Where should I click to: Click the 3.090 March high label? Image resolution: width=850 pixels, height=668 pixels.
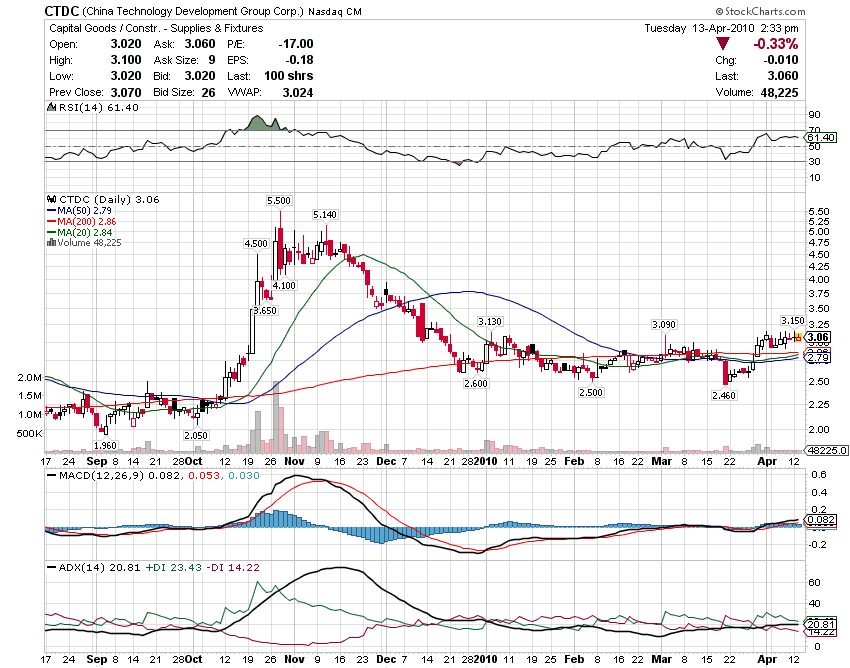tap(664, 325)
